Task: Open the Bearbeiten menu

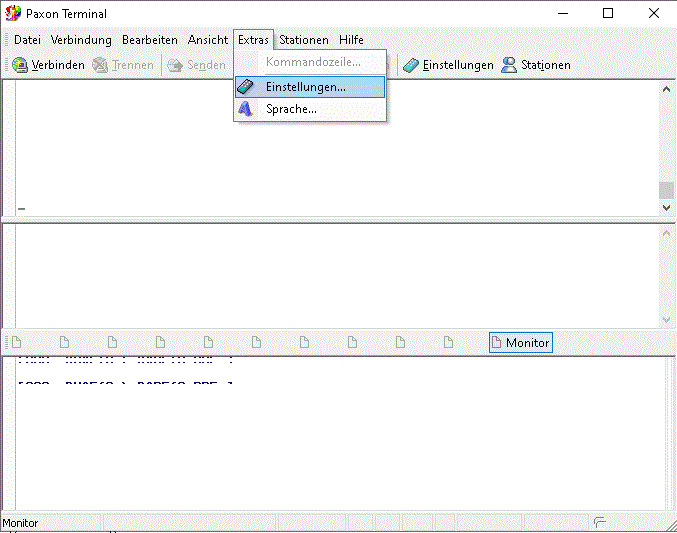Action: (150, 40)
